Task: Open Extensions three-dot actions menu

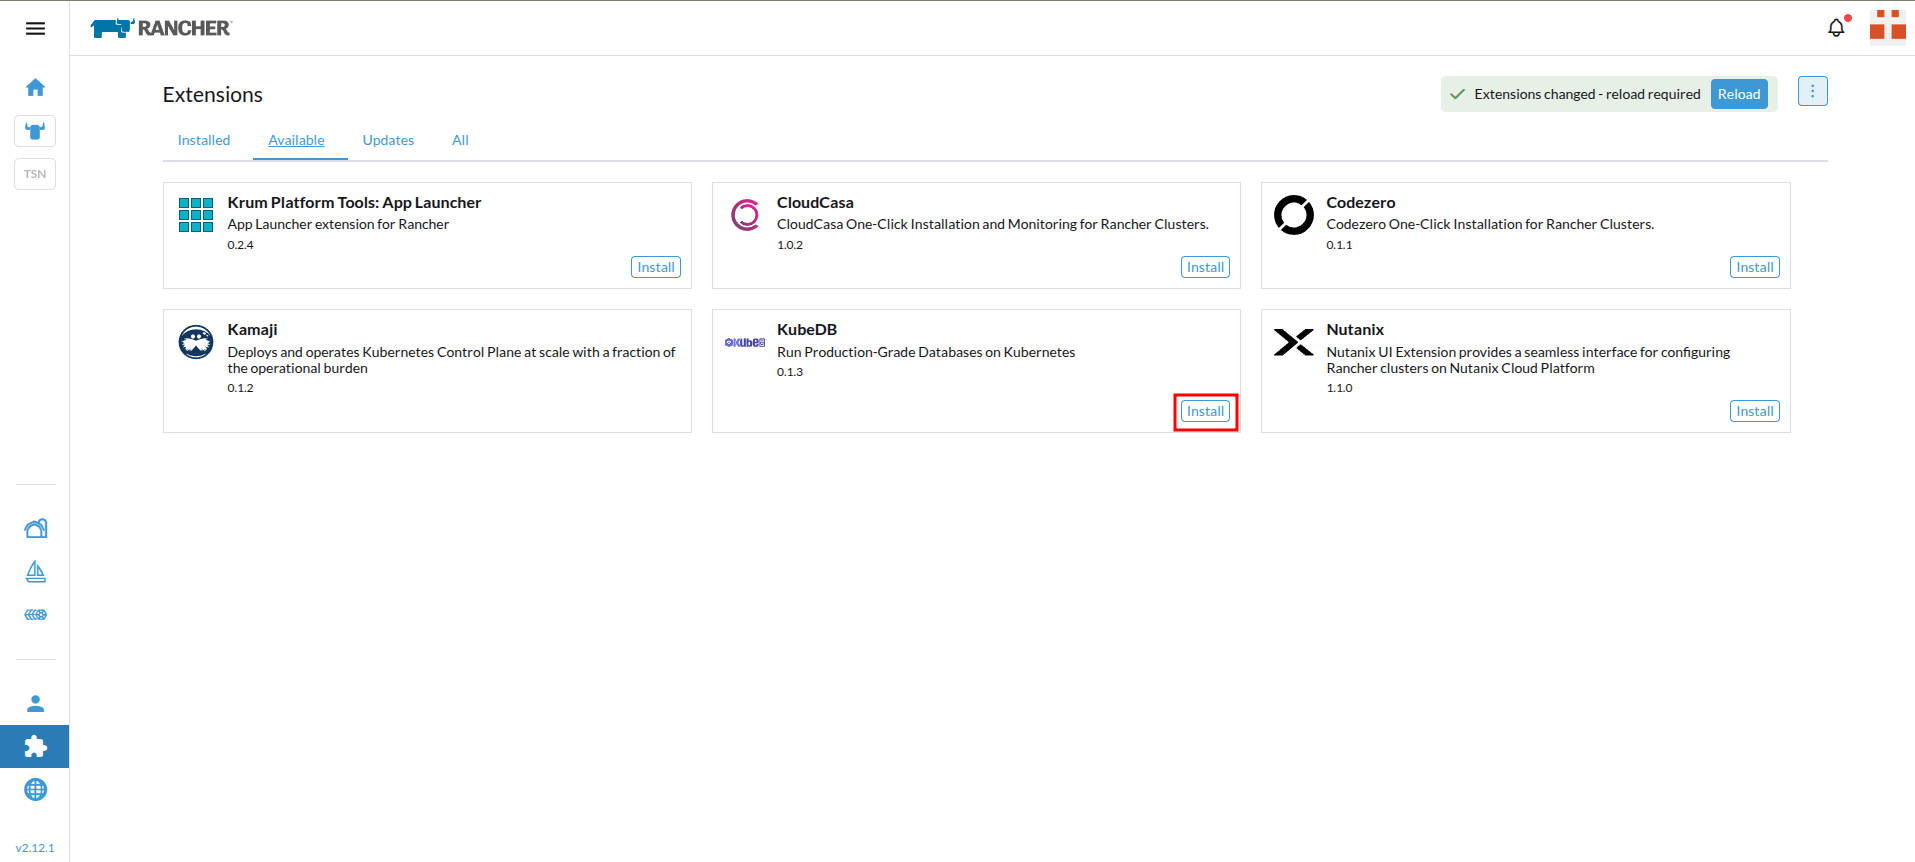Action: click(1812, 91)
